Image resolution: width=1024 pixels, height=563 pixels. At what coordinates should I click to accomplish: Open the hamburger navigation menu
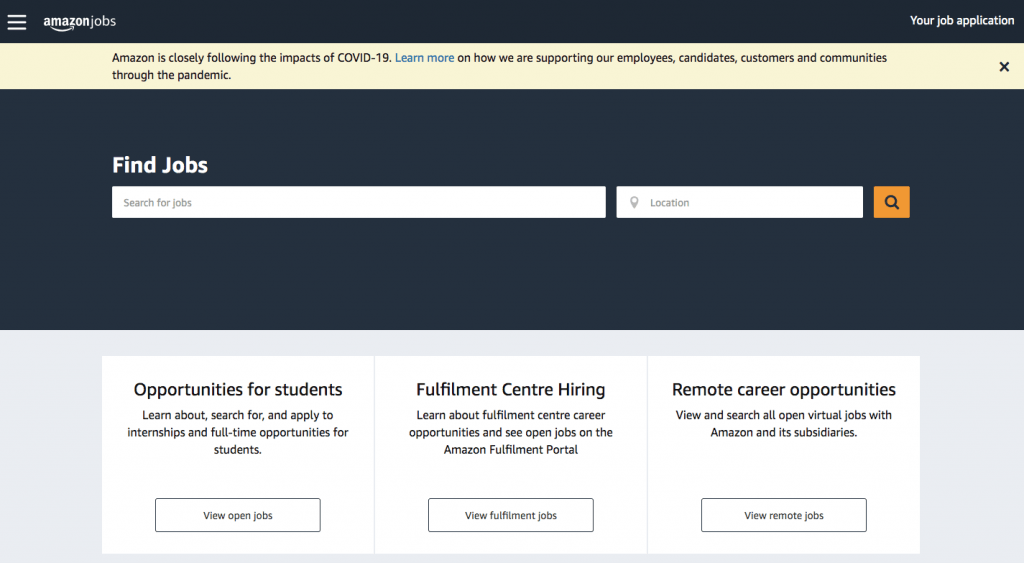17,22
